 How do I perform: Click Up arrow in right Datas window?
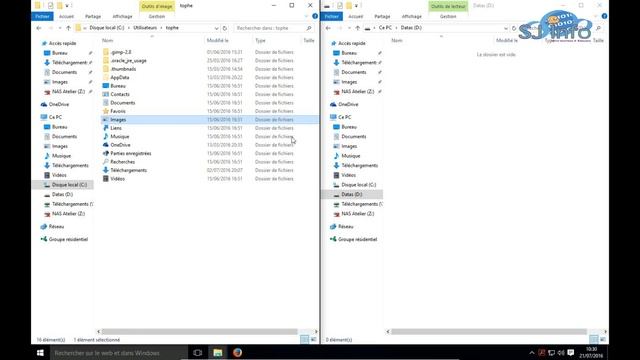tap(358, 28)
